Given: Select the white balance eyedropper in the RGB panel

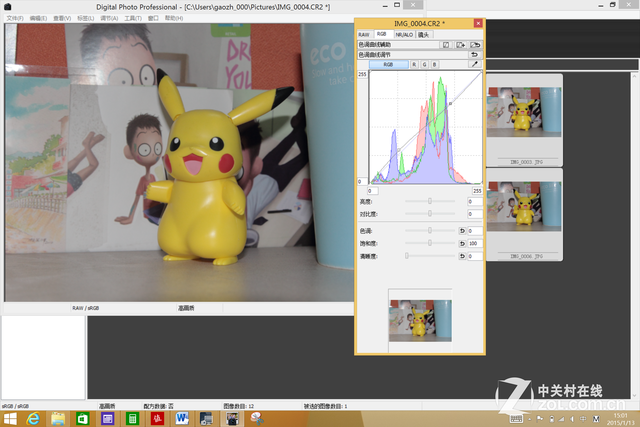Looking at the screenshot, I should tap(474, 64).
